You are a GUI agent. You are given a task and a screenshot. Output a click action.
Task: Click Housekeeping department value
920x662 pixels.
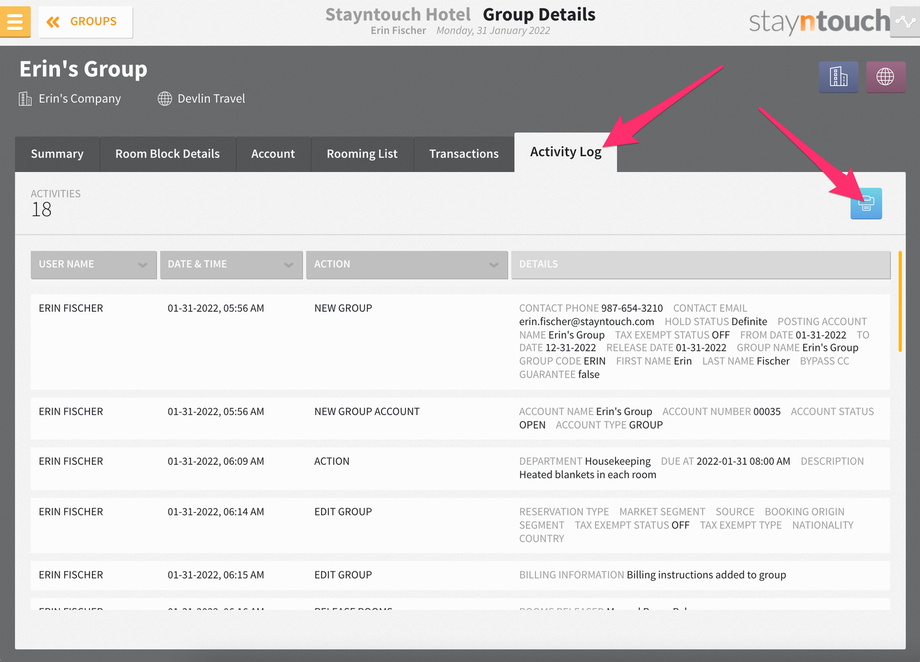(618, 461)
